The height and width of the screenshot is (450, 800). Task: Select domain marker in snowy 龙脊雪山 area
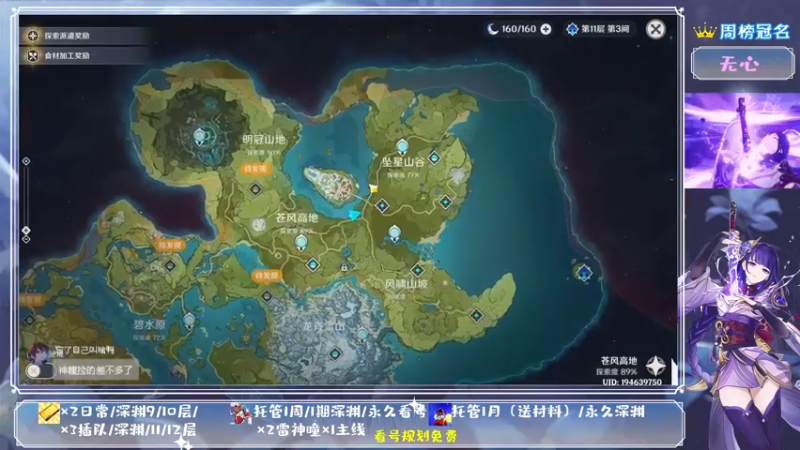coord(335,354)
